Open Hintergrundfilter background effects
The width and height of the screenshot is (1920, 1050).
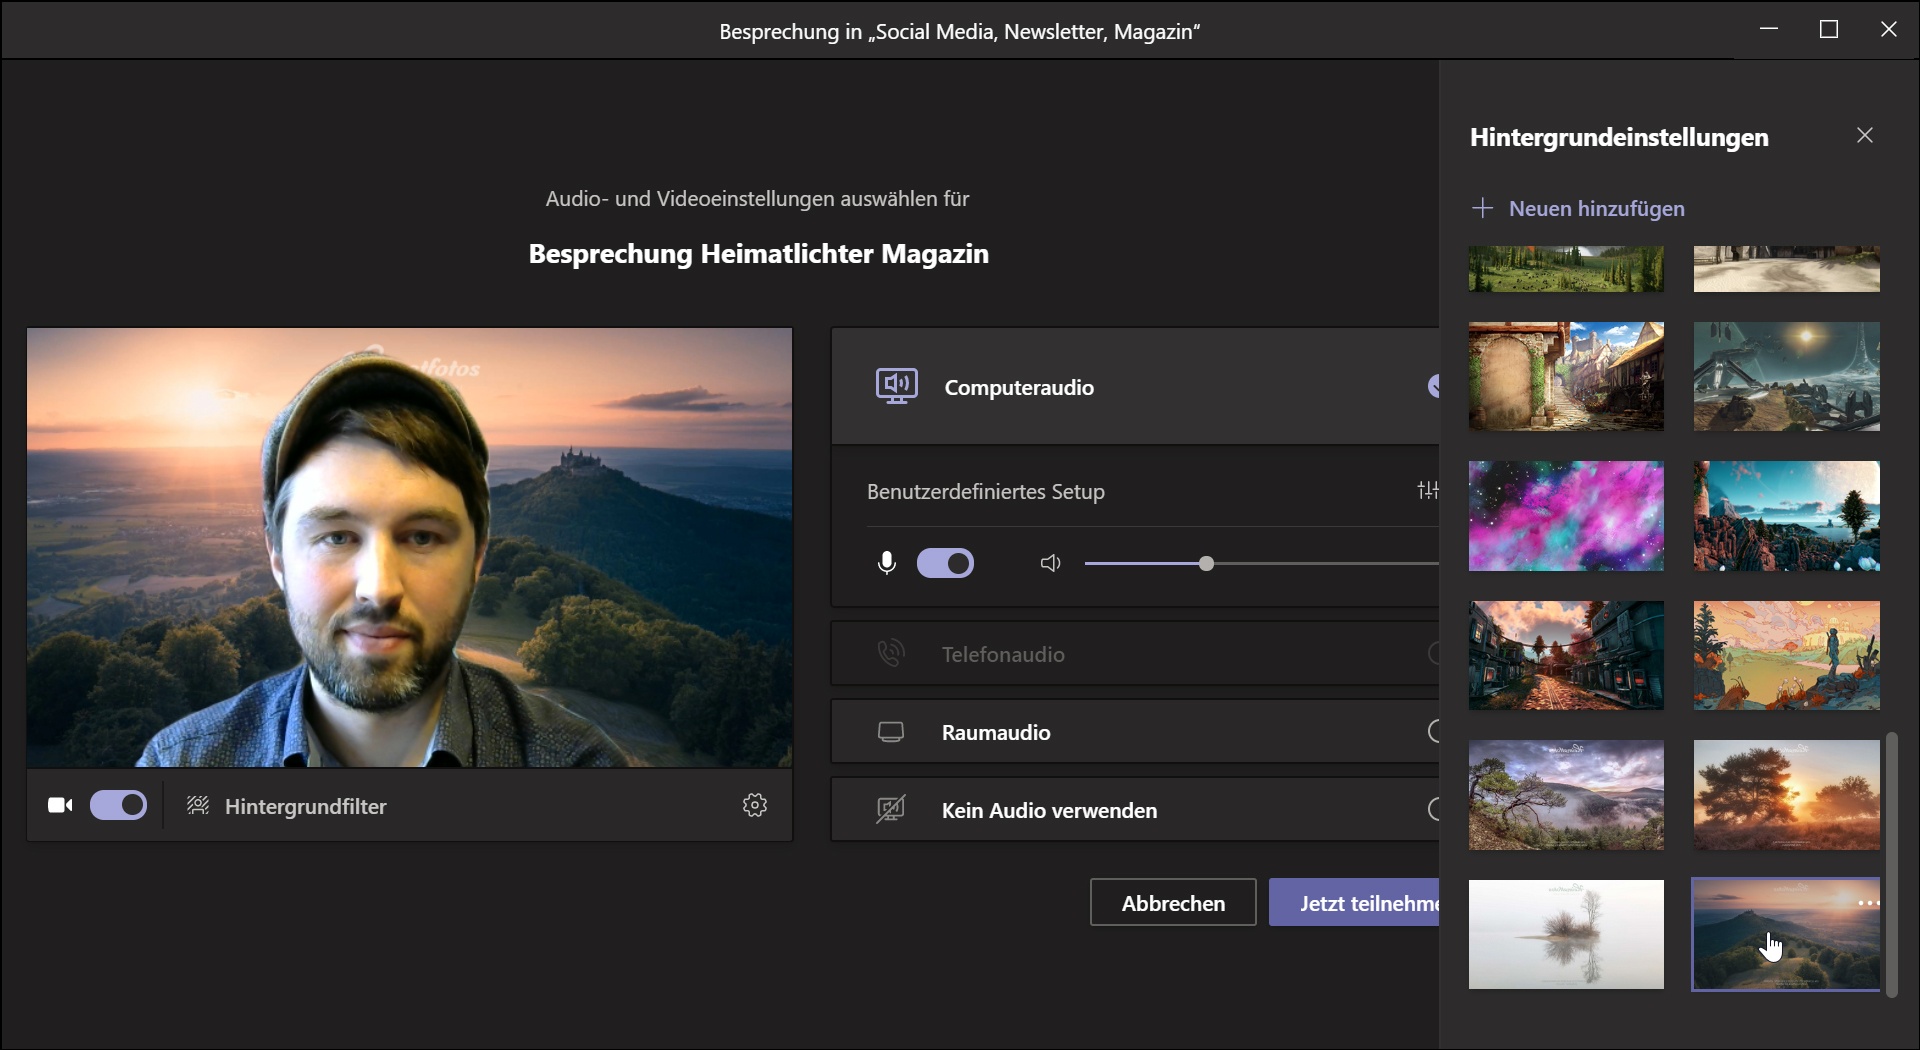point(288,806)
